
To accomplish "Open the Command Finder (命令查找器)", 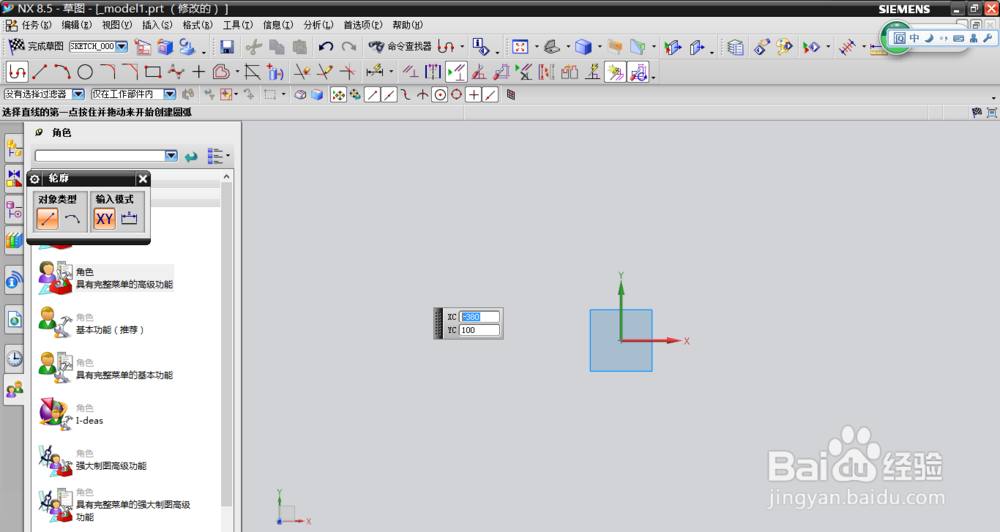I will click(401, 47).
